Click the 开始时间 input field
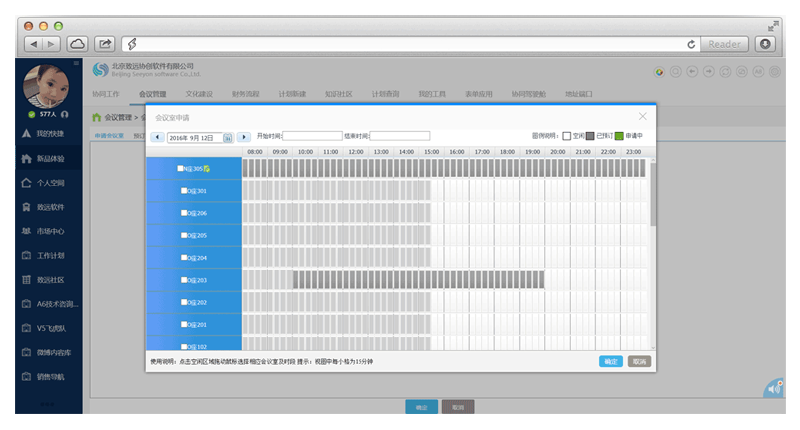 (312, 136)
